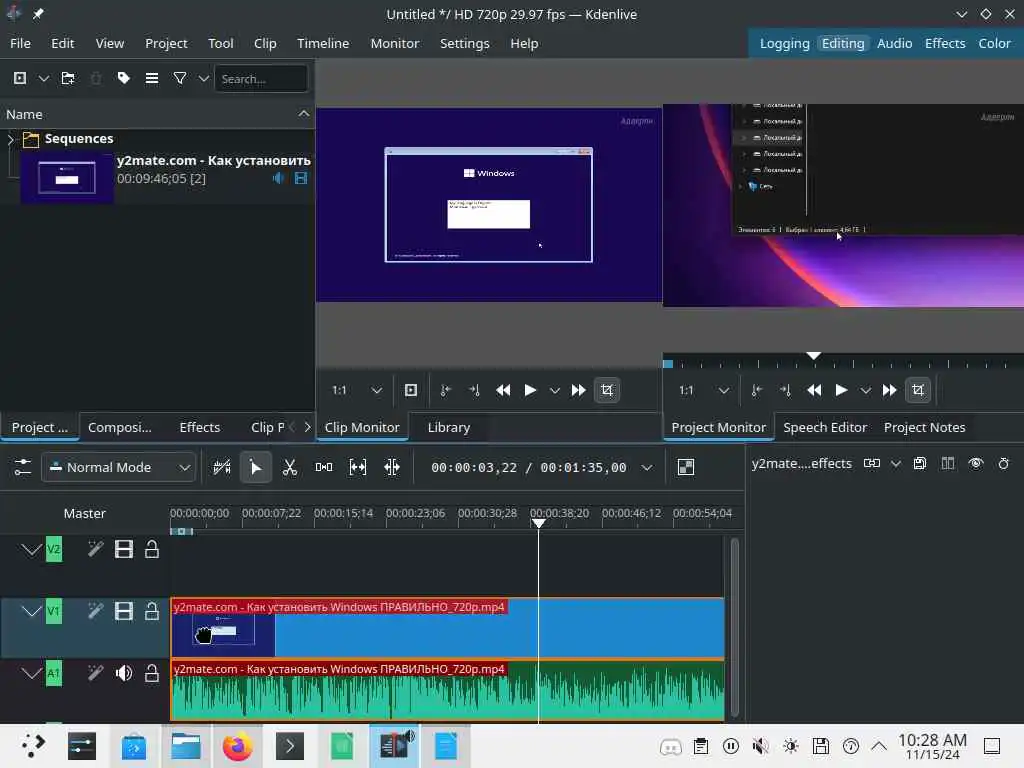Save the effect stack icon
Screen dimensions: 1024x768
point(920,463)
